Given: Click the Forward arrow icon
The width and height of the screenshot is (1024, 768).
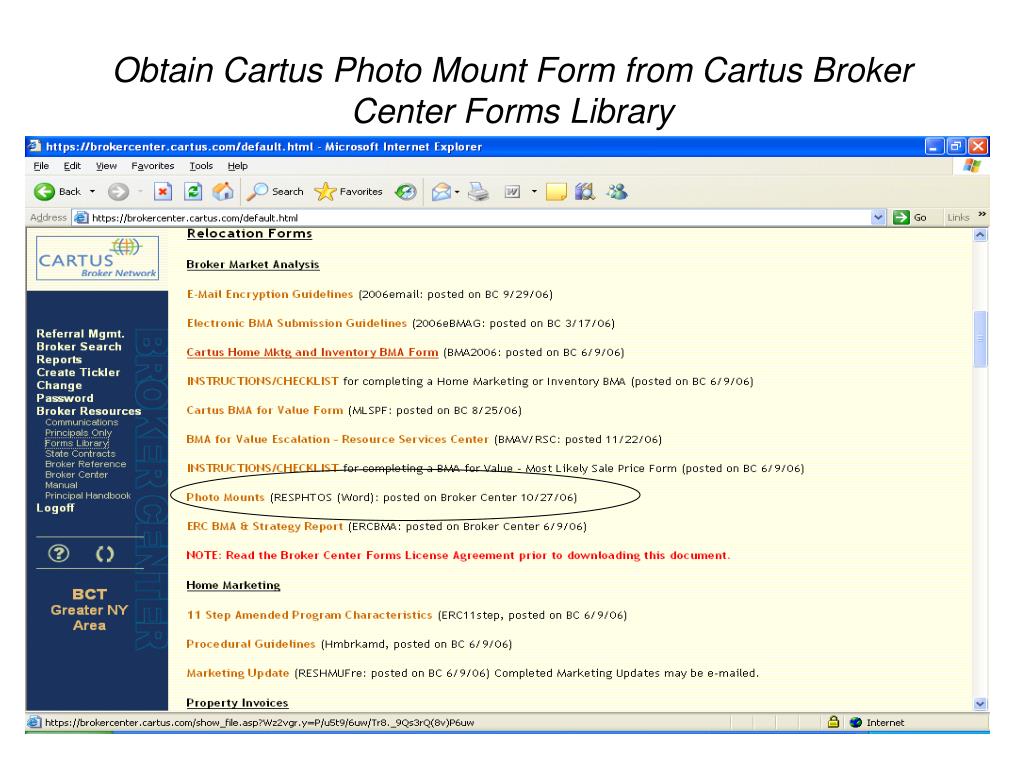Looking at the screenshot, I should (x=118, y=191).
